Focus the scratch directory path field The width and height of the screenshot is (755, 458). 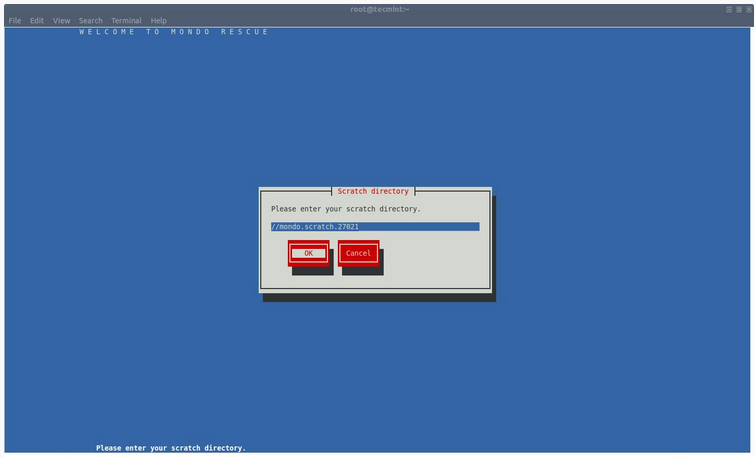pos(375,227)
